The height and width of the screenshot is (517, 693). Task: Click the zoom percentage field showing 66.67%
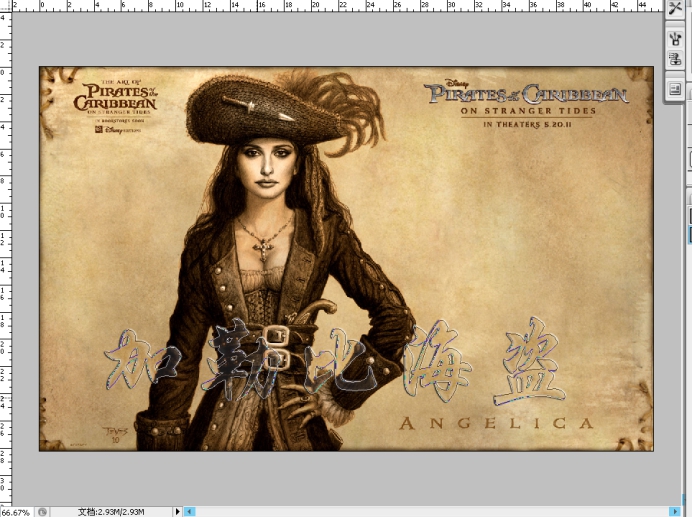[x=16, y=512]
